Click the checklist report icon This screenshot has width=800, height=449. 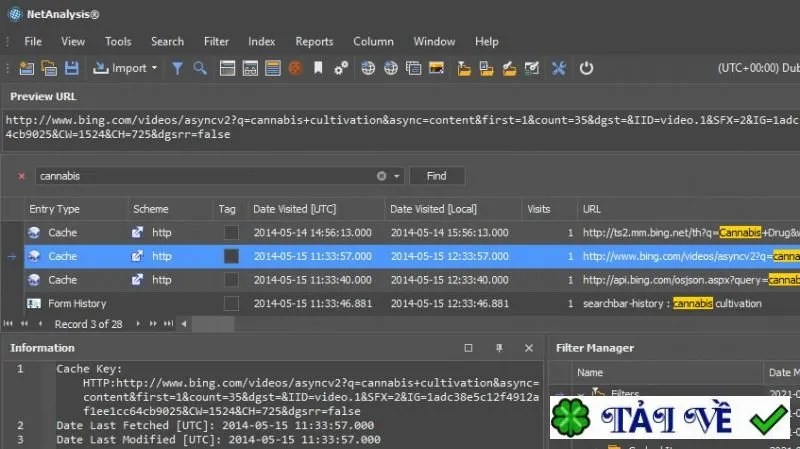tap(532, 68)
